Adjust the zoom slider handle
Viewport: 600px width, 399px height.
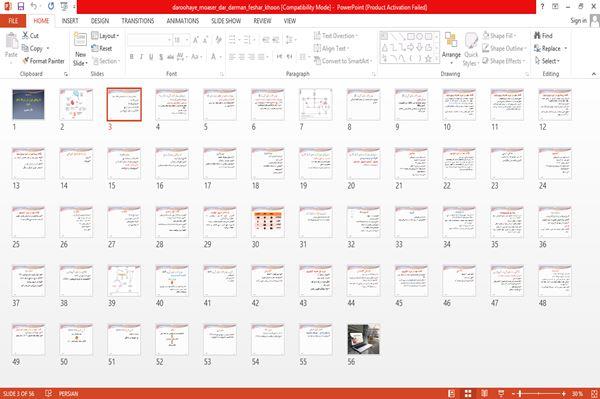(x=520, y=393)
